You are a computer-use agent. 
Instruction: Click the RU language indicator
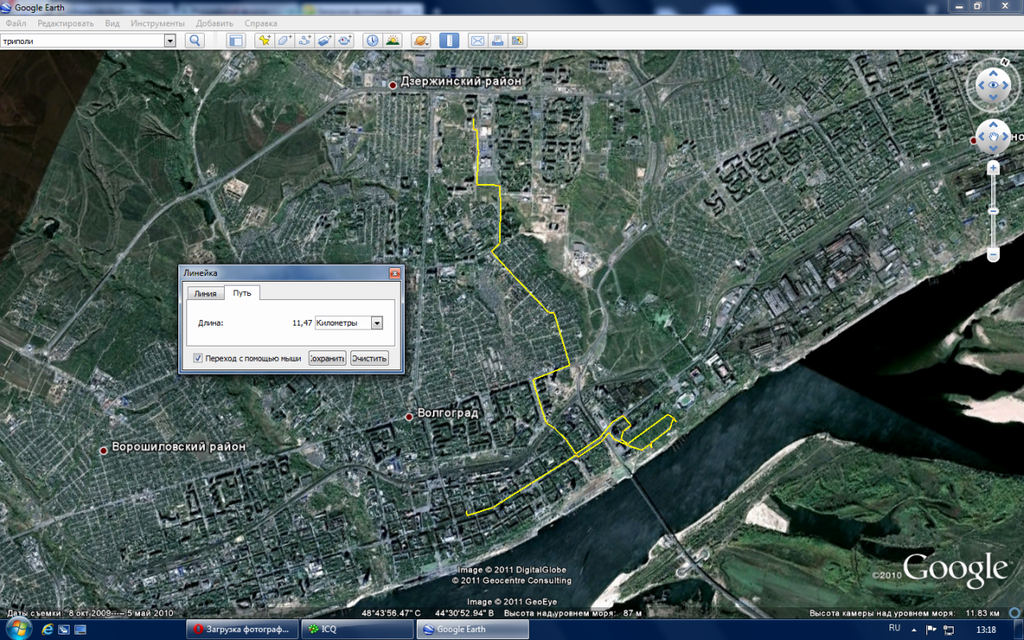click(894, 628)
